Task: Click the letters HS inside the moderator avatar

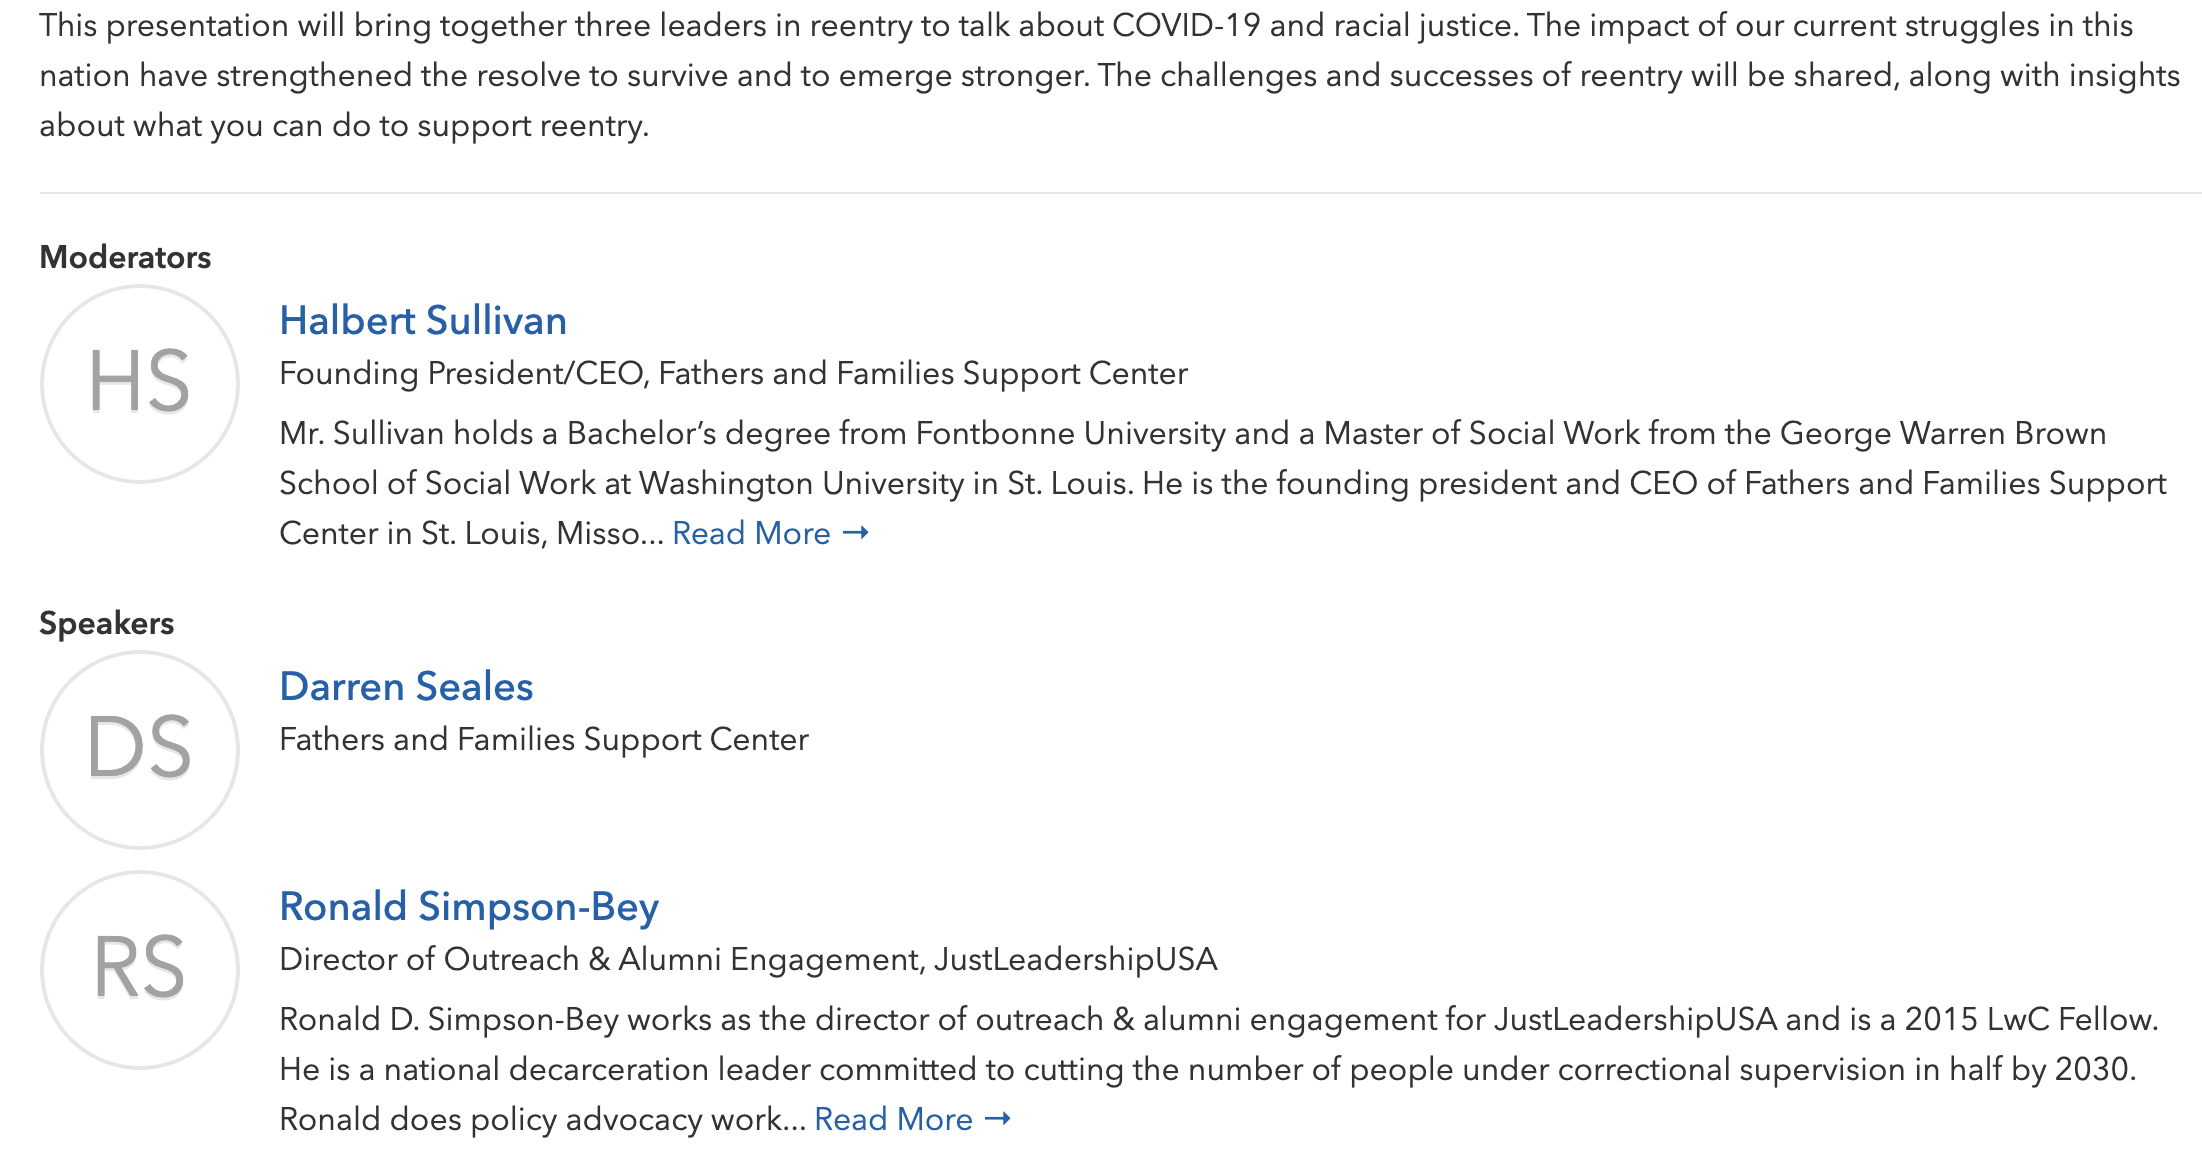Action: click(x=139, y=382)
